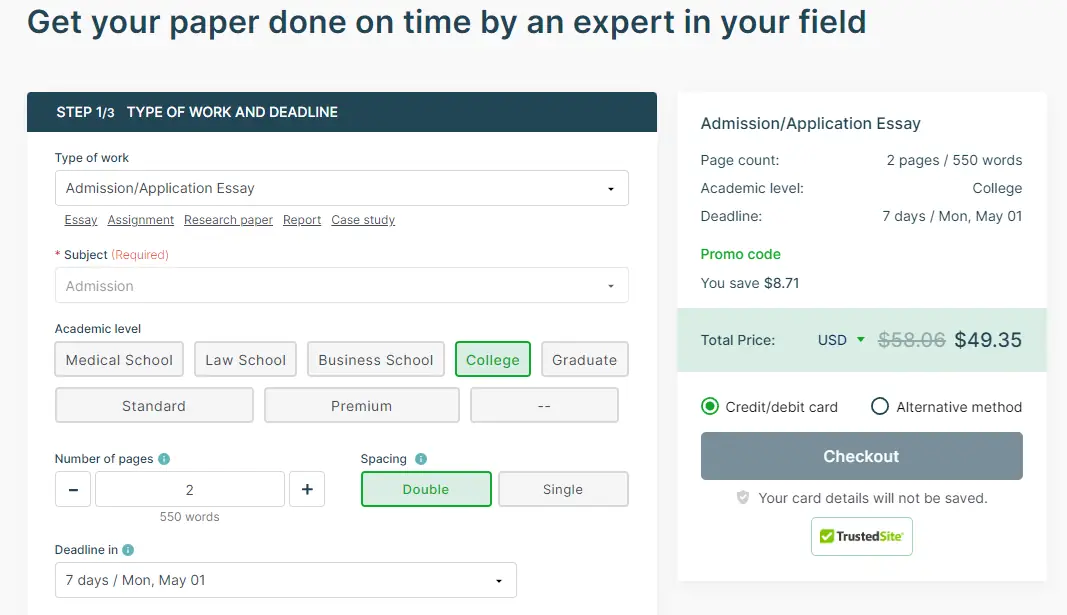Choose the Alternative method payment option
The height and width of the screenshot is (615, 1067).
tap(880, 406)
